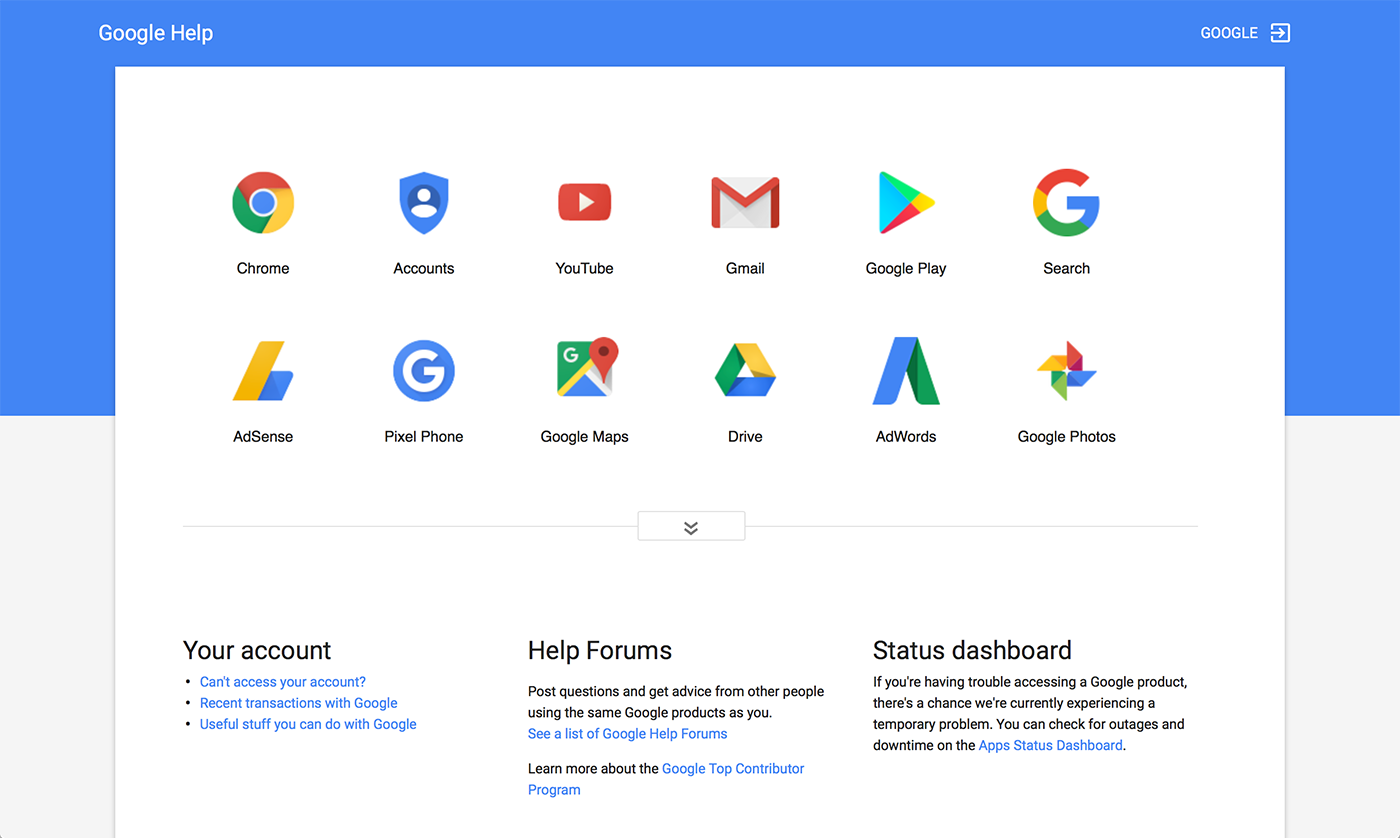Image resolution: width=1400 pixels, height=838 pixels.
Task: Open the AdWords icon
Action: [906, 371]
